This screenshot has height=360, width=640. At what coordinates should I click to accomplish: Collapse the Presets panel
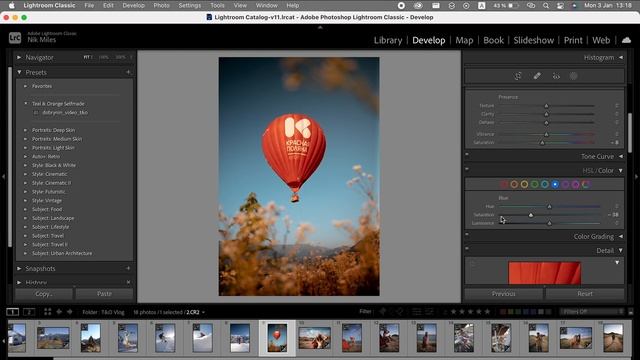click(19, 72)
